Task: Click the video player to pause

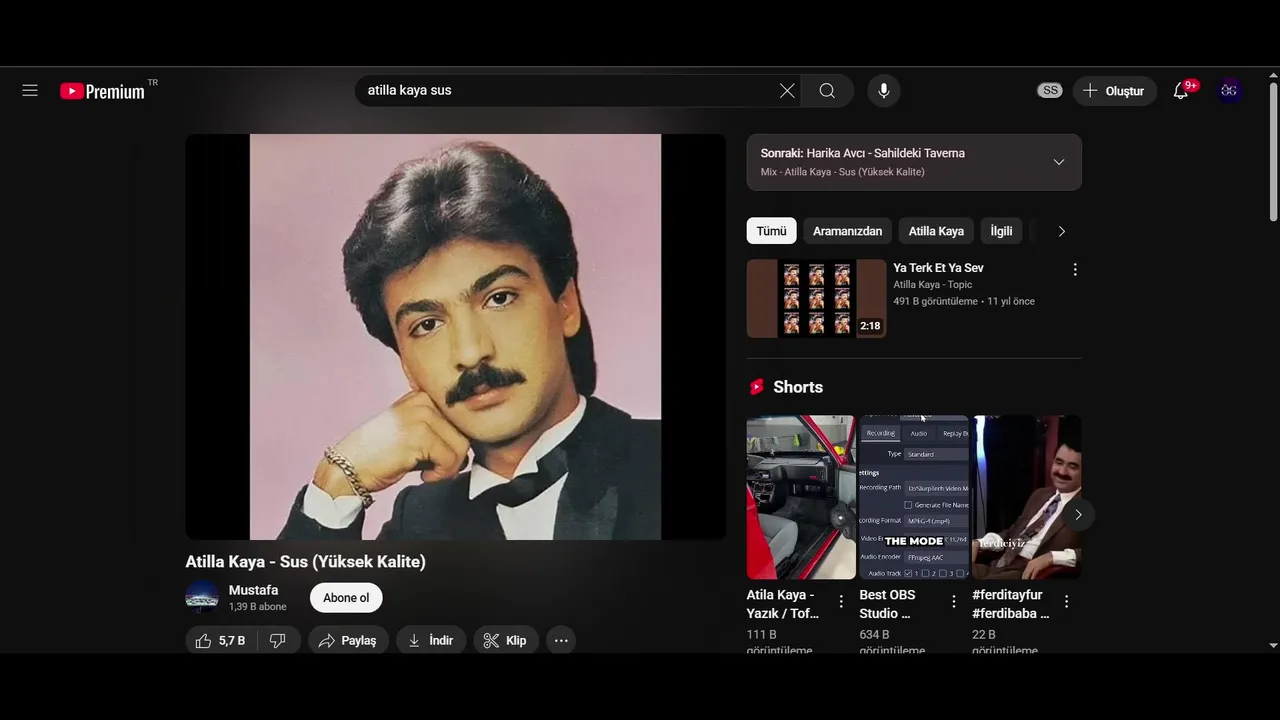Action: tap(456, 337)
